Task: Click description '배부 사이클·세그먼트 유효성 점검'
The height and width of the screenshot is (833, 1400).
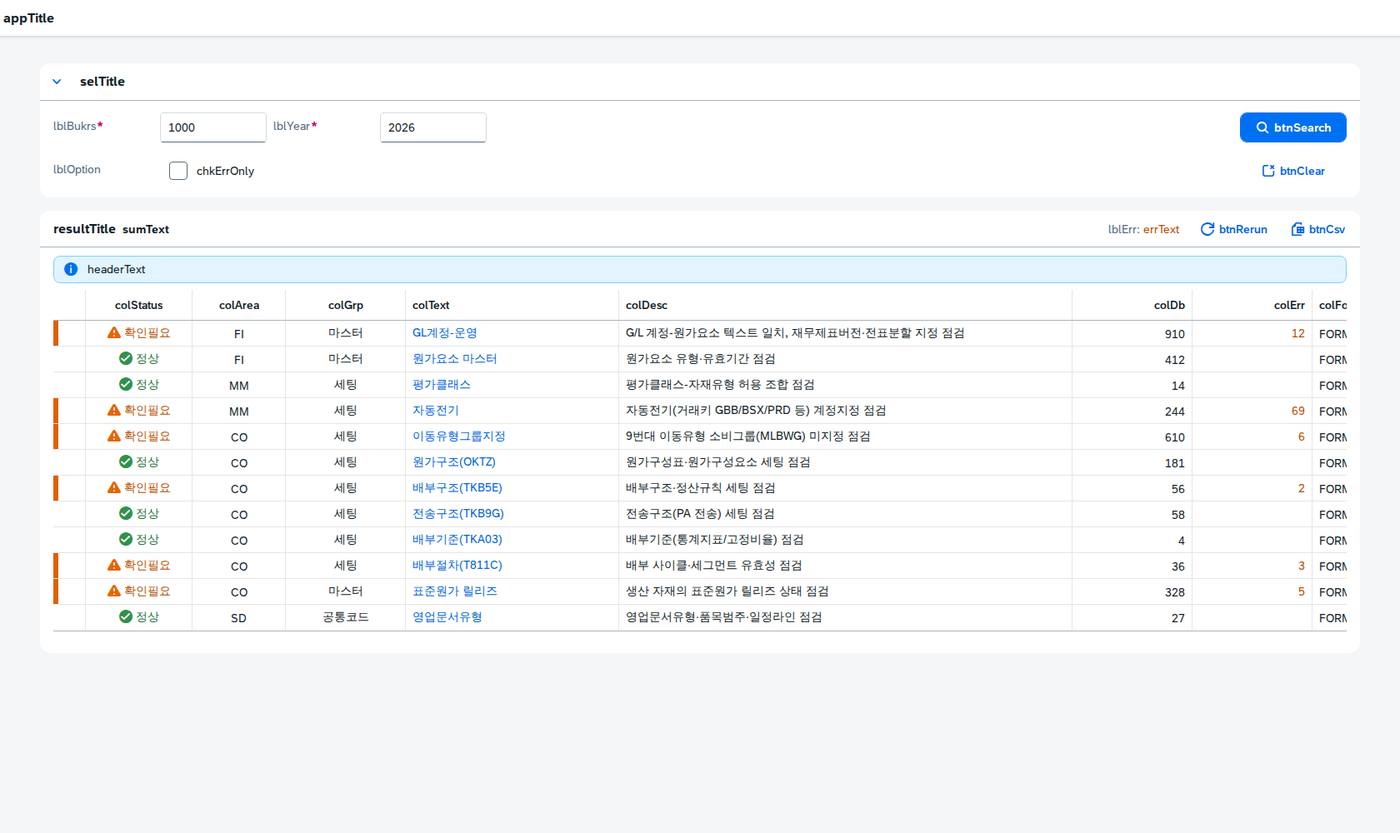Action: point(714,565)
